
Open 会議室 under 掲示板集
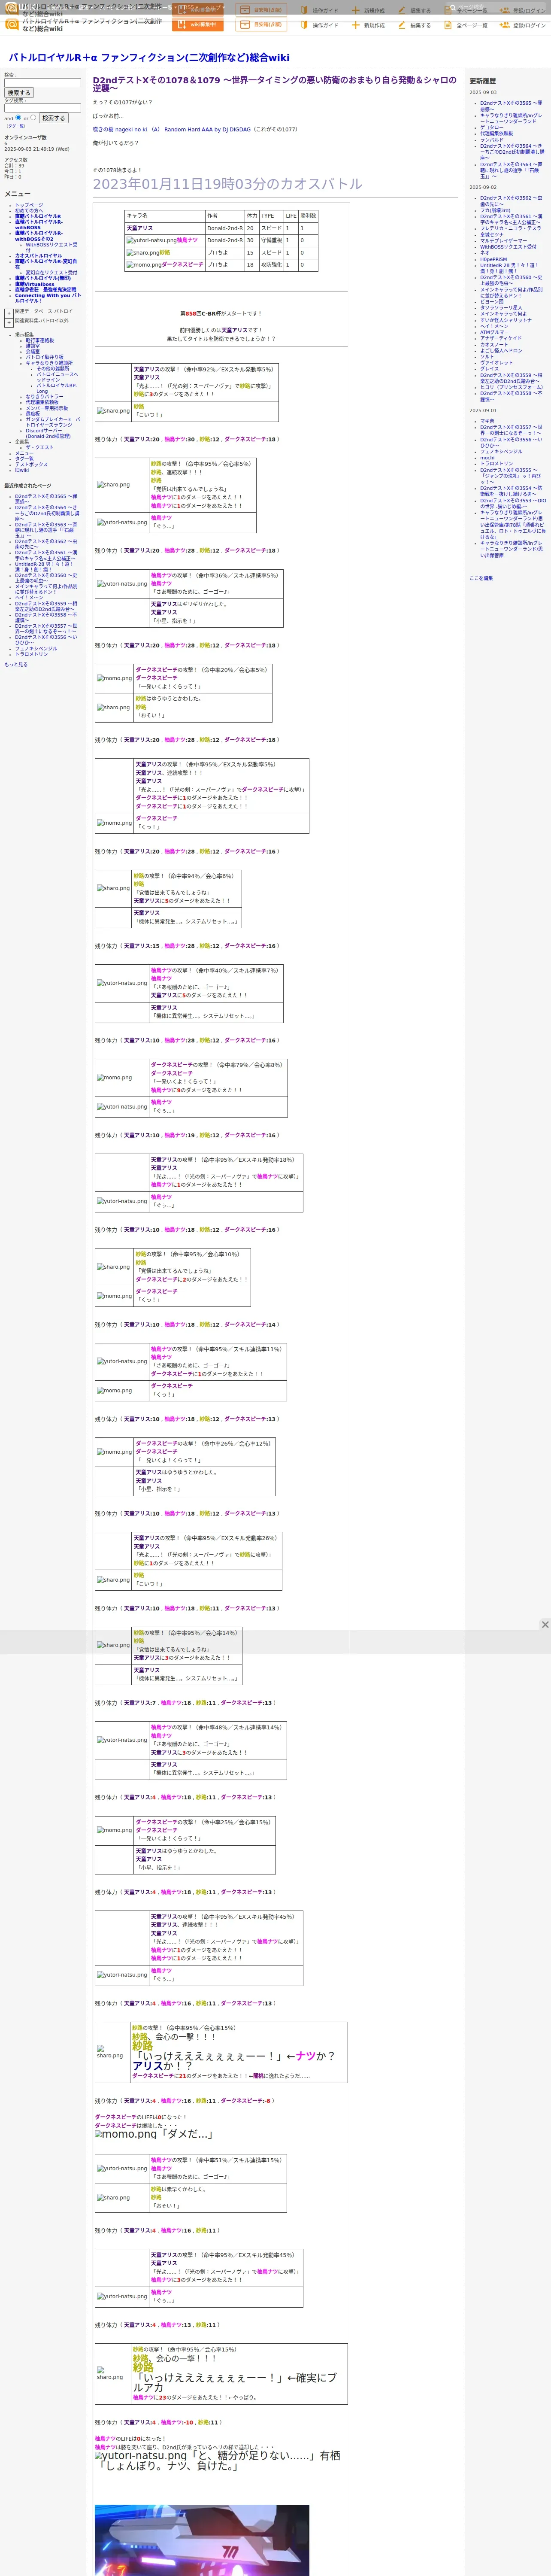click(33, 352)
